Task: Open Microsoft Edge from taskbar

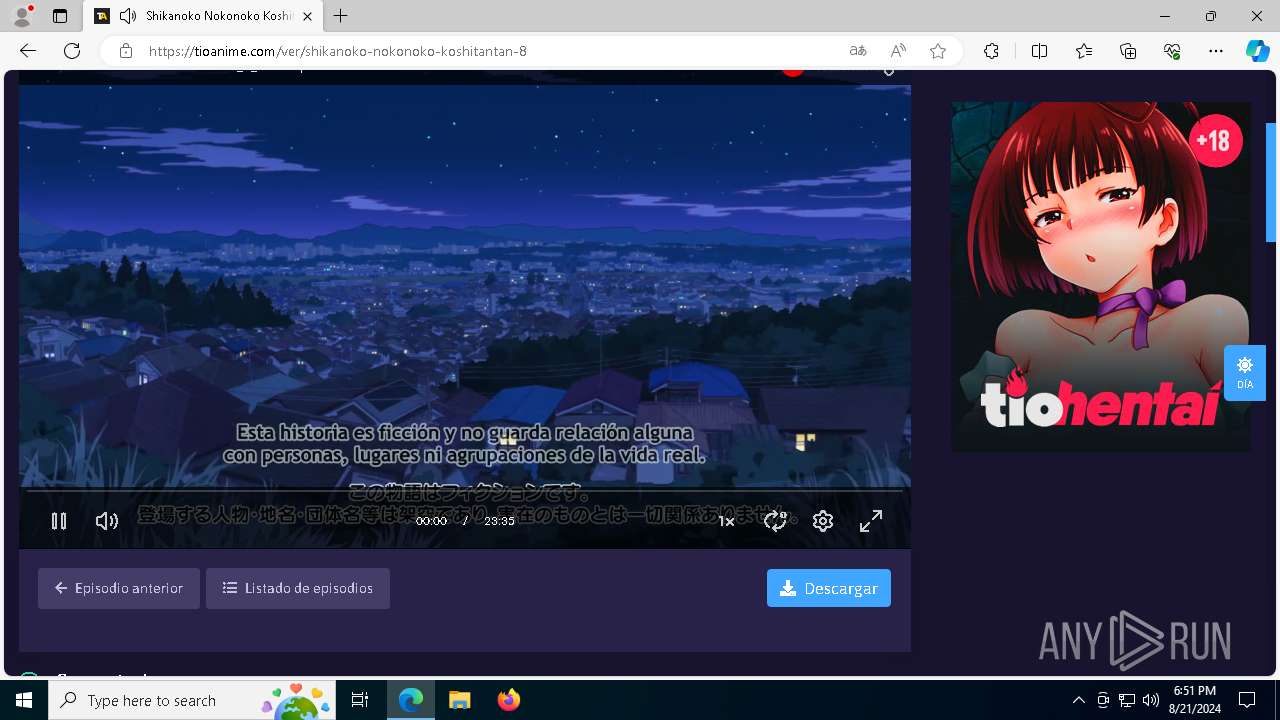Action: 411,700
